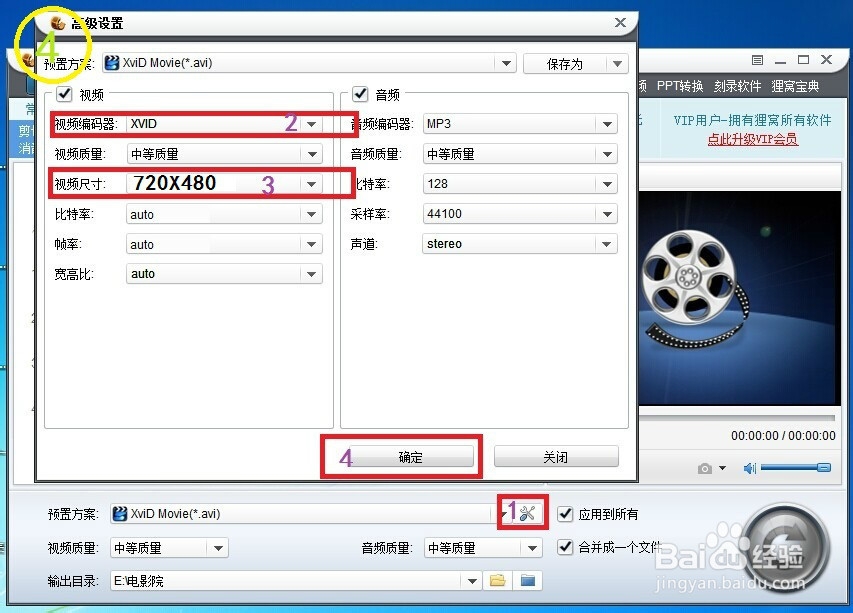Mute audio with the speaker icon
853x613 pixels.
click(750, 468)
